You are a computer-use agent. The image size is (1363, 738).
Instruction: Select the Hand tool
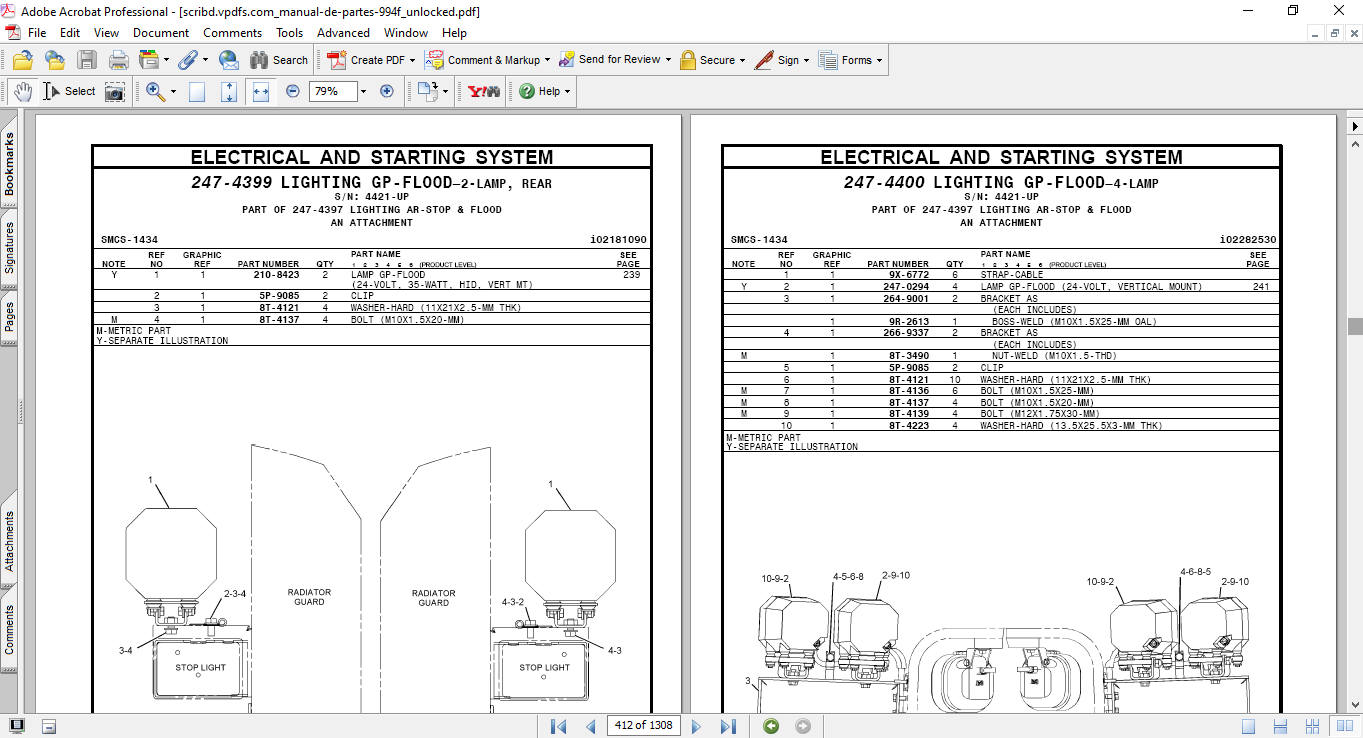pyautogui.click(x=22, y=91)
